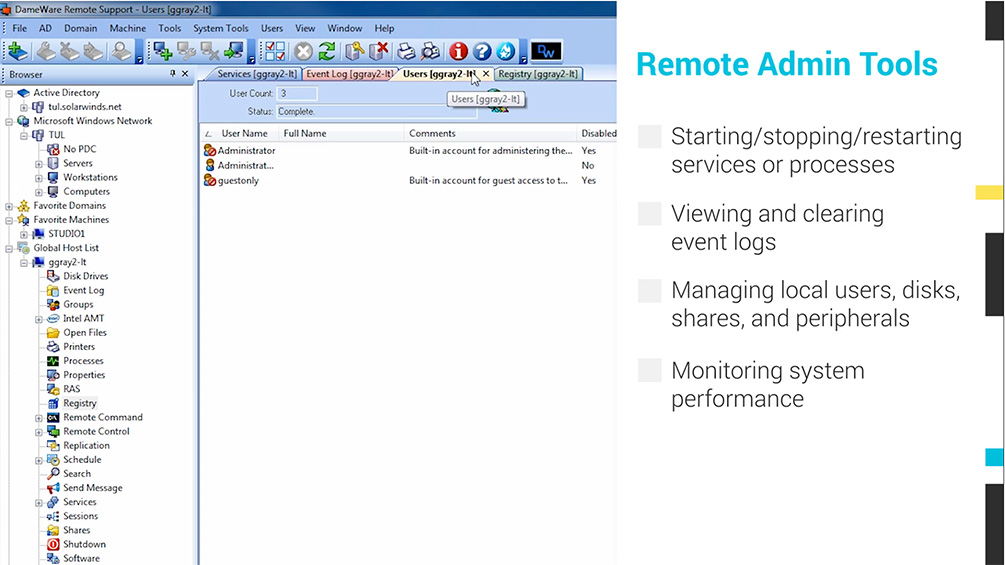Collapse the Microsoft Windows Network node
Screen dimensions: 1005x565
point(9,121)
